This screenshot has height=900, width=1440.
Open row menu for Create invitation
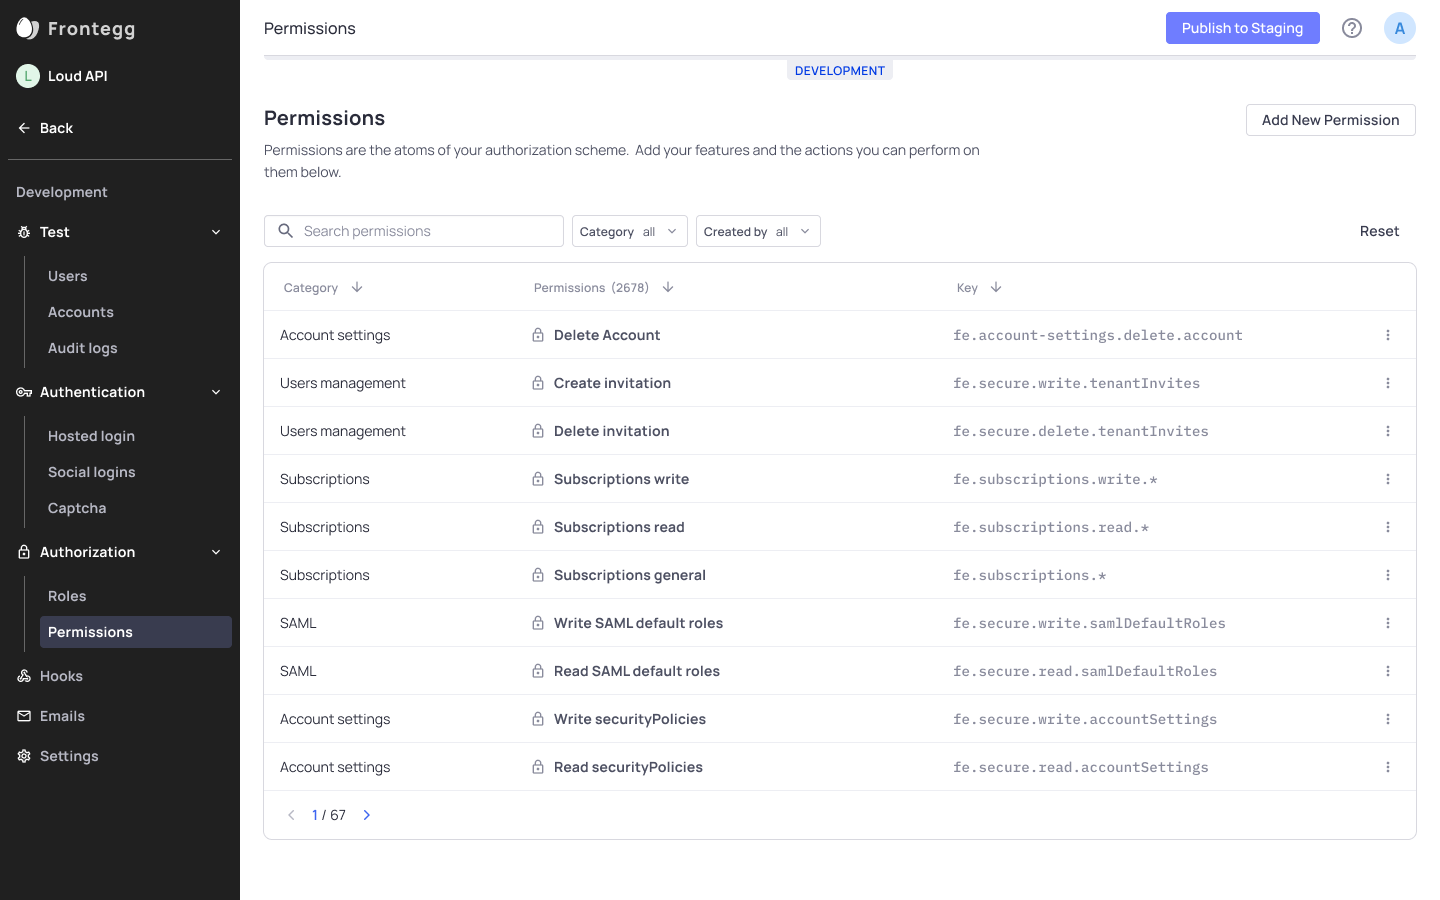(x=1388, y=383)
